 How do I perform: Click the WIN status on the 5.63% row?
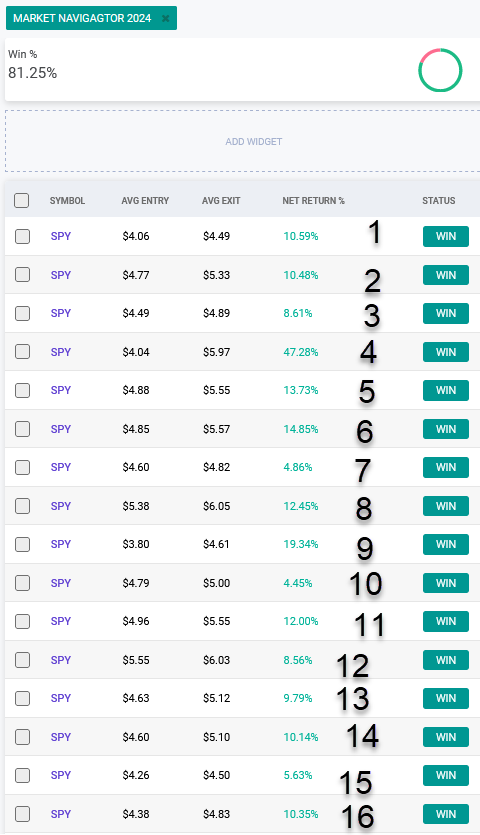coord(446,775)
